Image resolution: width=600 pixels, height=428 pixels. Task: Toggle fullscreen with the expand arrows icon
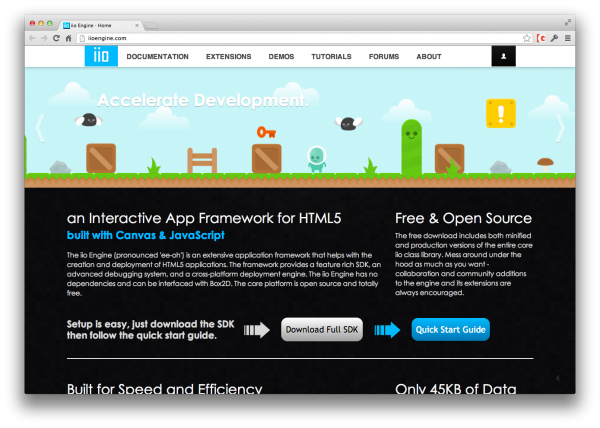568,23
